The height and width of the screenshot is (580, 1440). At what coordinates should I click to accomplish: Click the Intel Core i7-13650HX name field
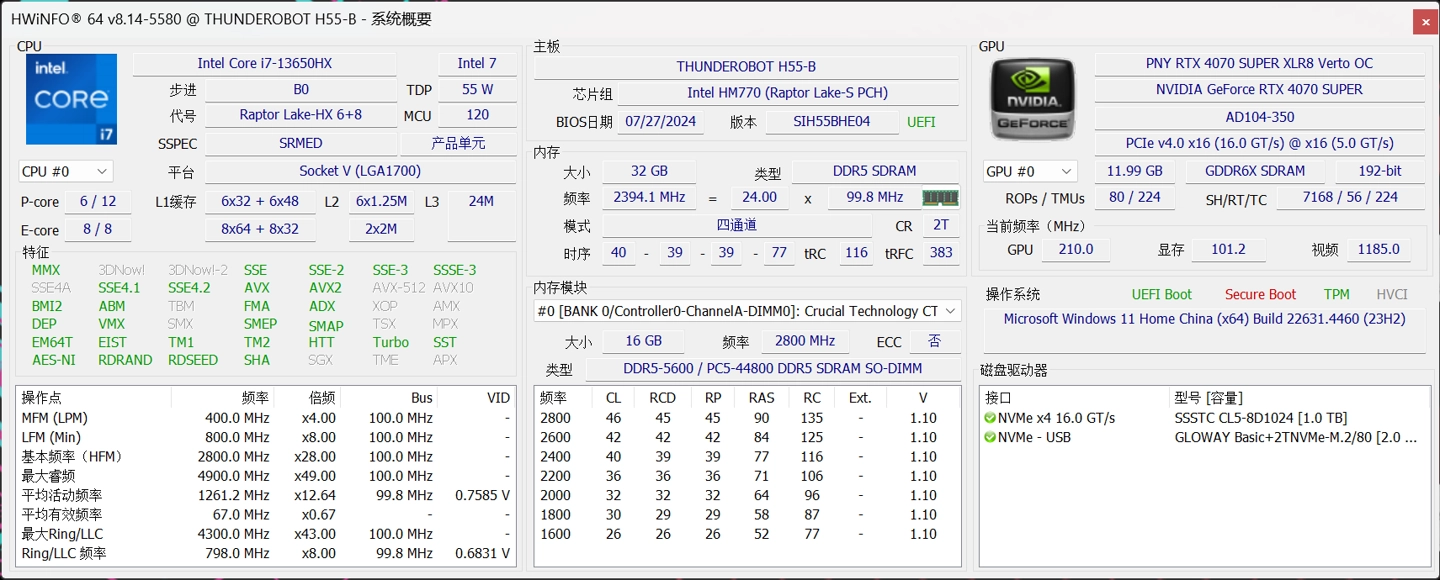pyautogui.click(x=264, y=63)
